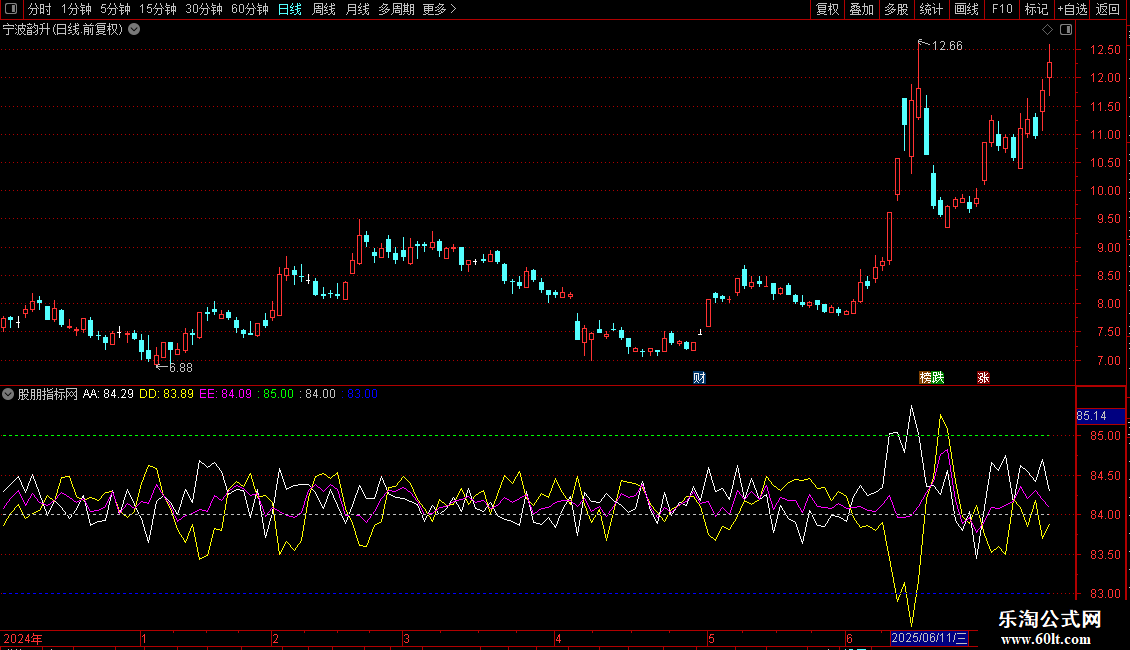
Task: Switch to 分时 intraday view
Action: pos(40,9)
